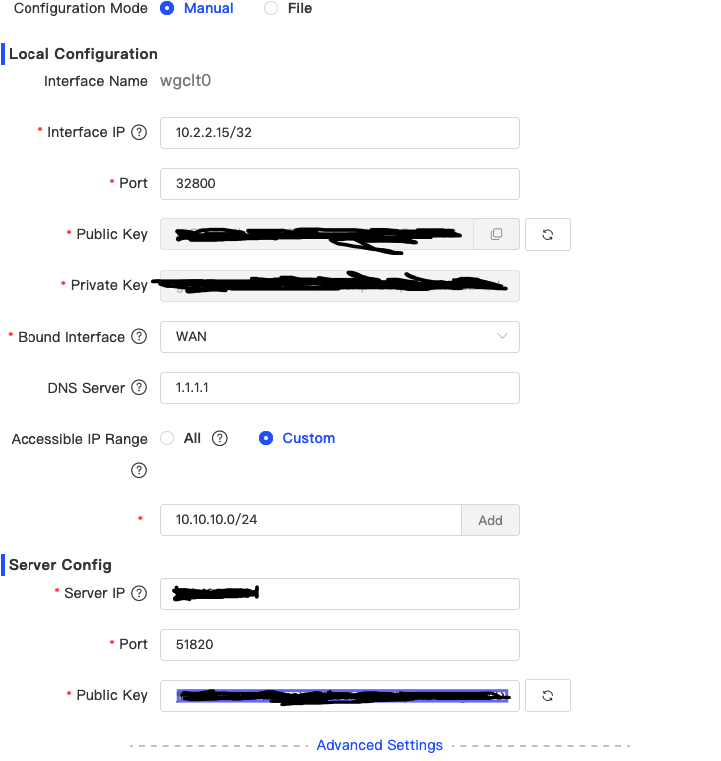The height and width of the screenshot is (761, 721).
Task: Click help icon beside DNS Server
Action: (x=139, y=388)
